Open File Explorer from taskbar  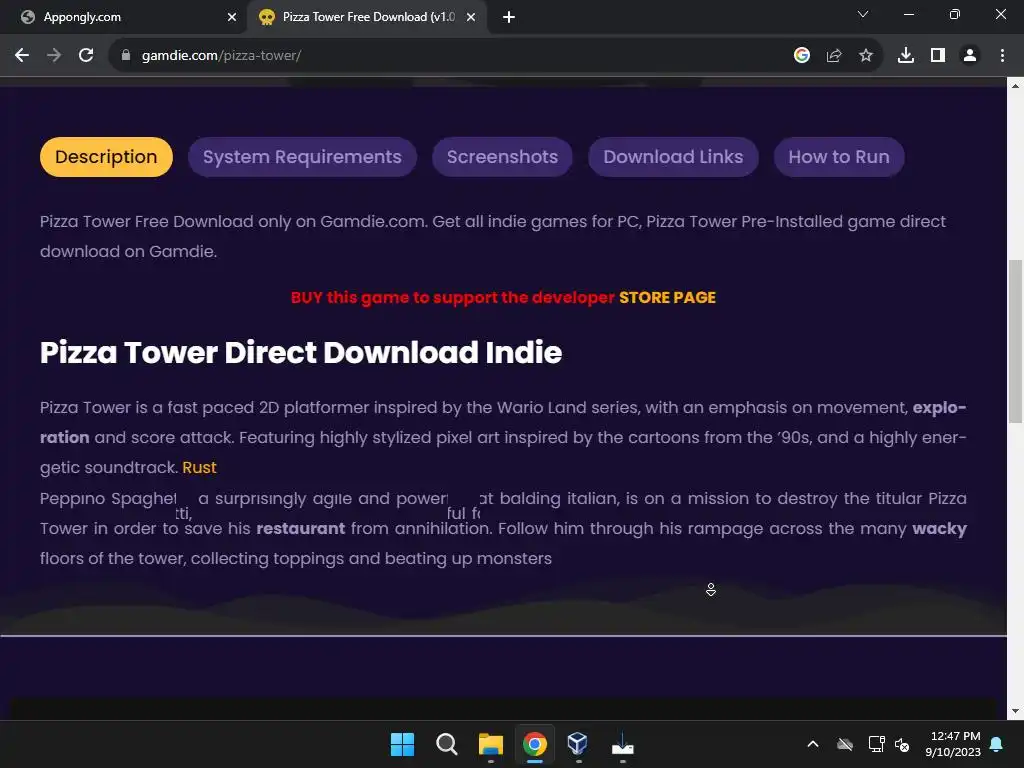coord(490,744)
